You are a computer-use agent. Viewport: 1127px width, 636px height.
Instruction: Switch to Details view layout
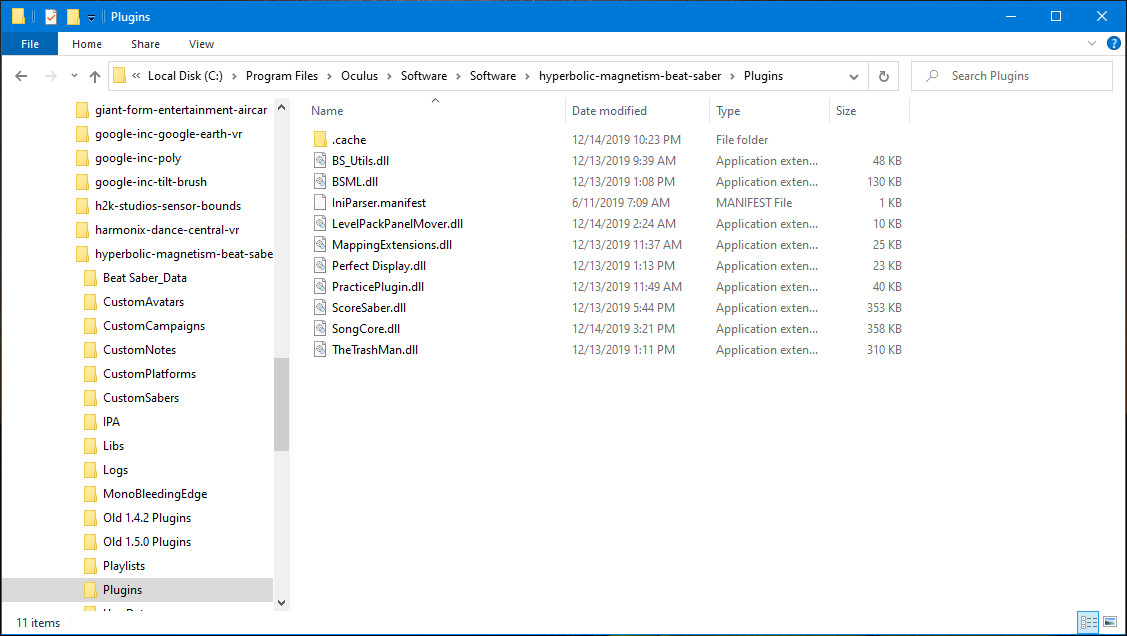[1088, 622]
